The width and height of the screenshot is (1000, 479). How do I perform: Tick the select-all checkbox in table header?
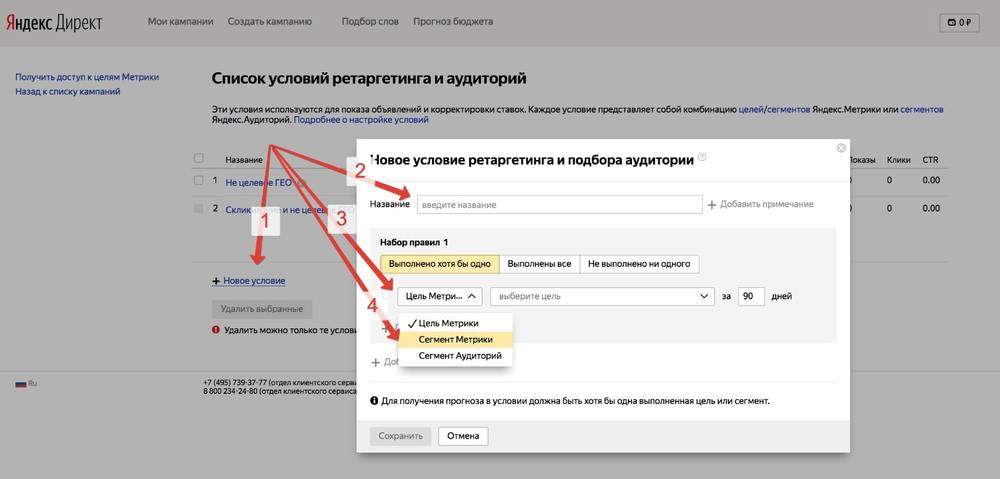(198, 158)
